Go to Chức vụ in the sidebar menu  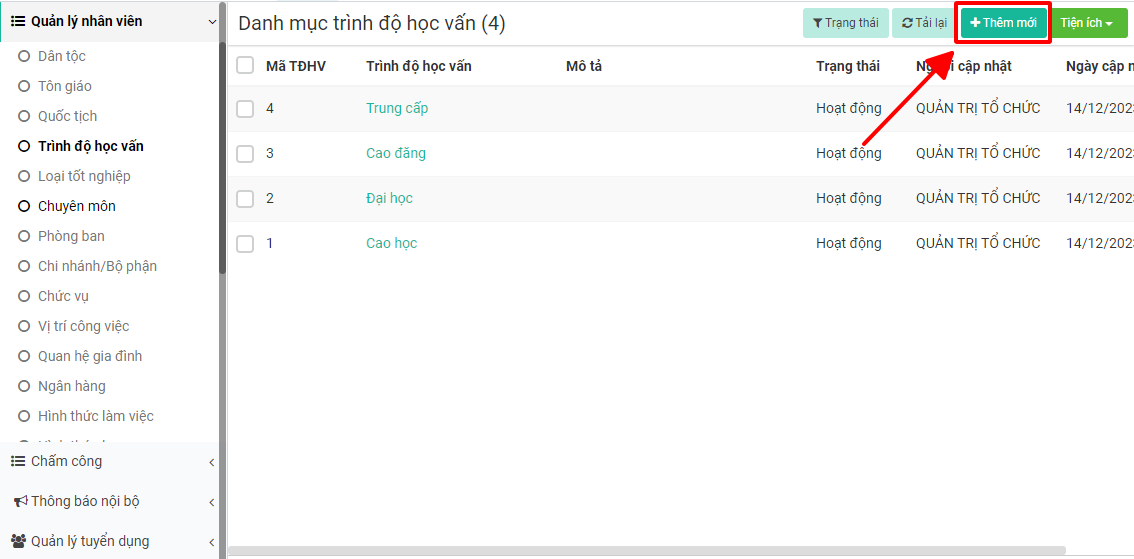click(x=63, y=296)
